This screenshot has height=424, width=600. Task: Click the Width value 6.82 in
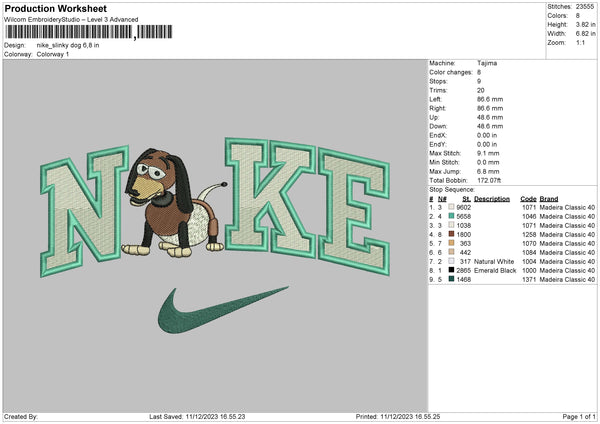pos(585,34)
